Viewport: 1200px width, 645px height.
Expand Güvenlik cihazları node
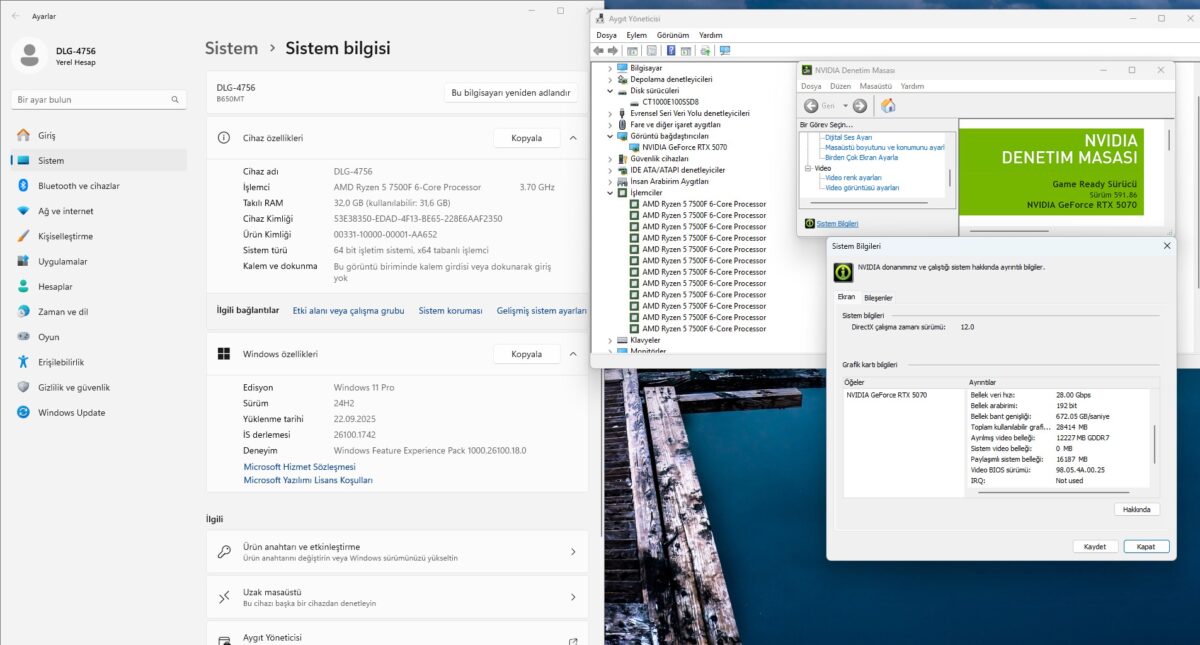pos(610,158)
